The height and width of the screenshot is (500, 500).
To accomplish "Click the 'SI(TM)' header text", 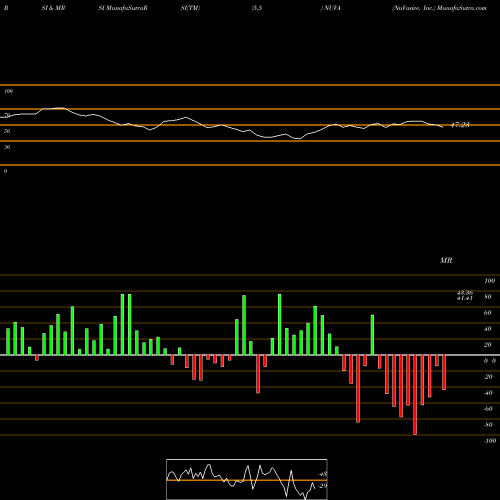I will (x=190, y=8).
